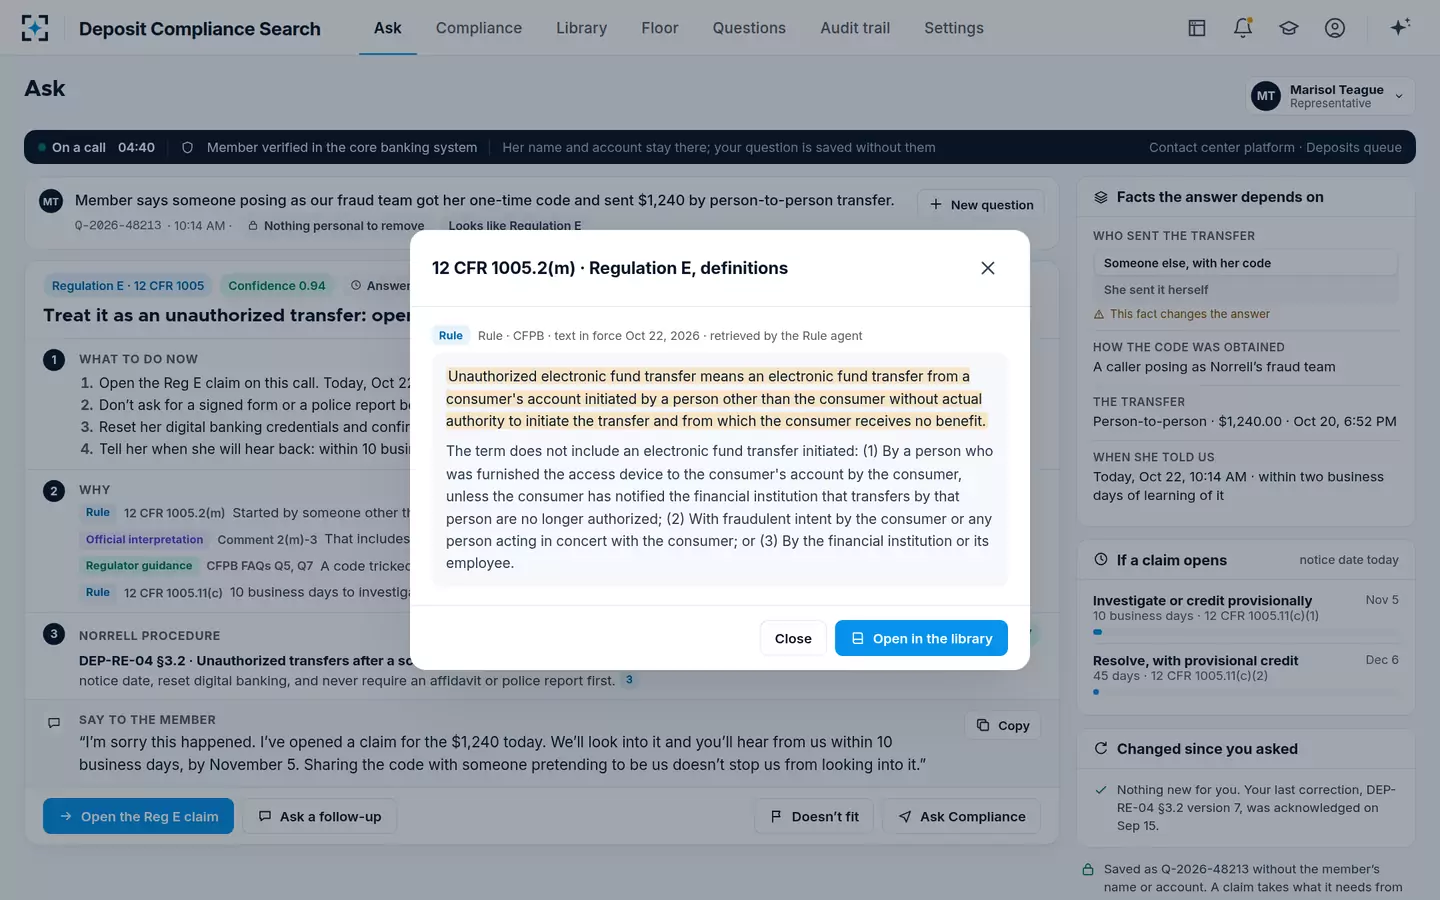The height and width of the screenshot is (900, 1440).
Task: Start a New question
Action: [x=981, y=204]
